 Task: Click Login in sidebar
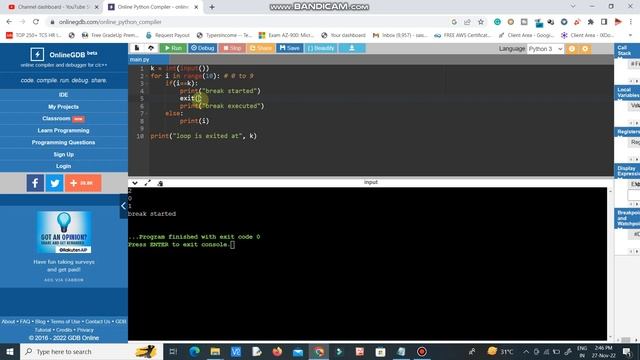point(63,166)
